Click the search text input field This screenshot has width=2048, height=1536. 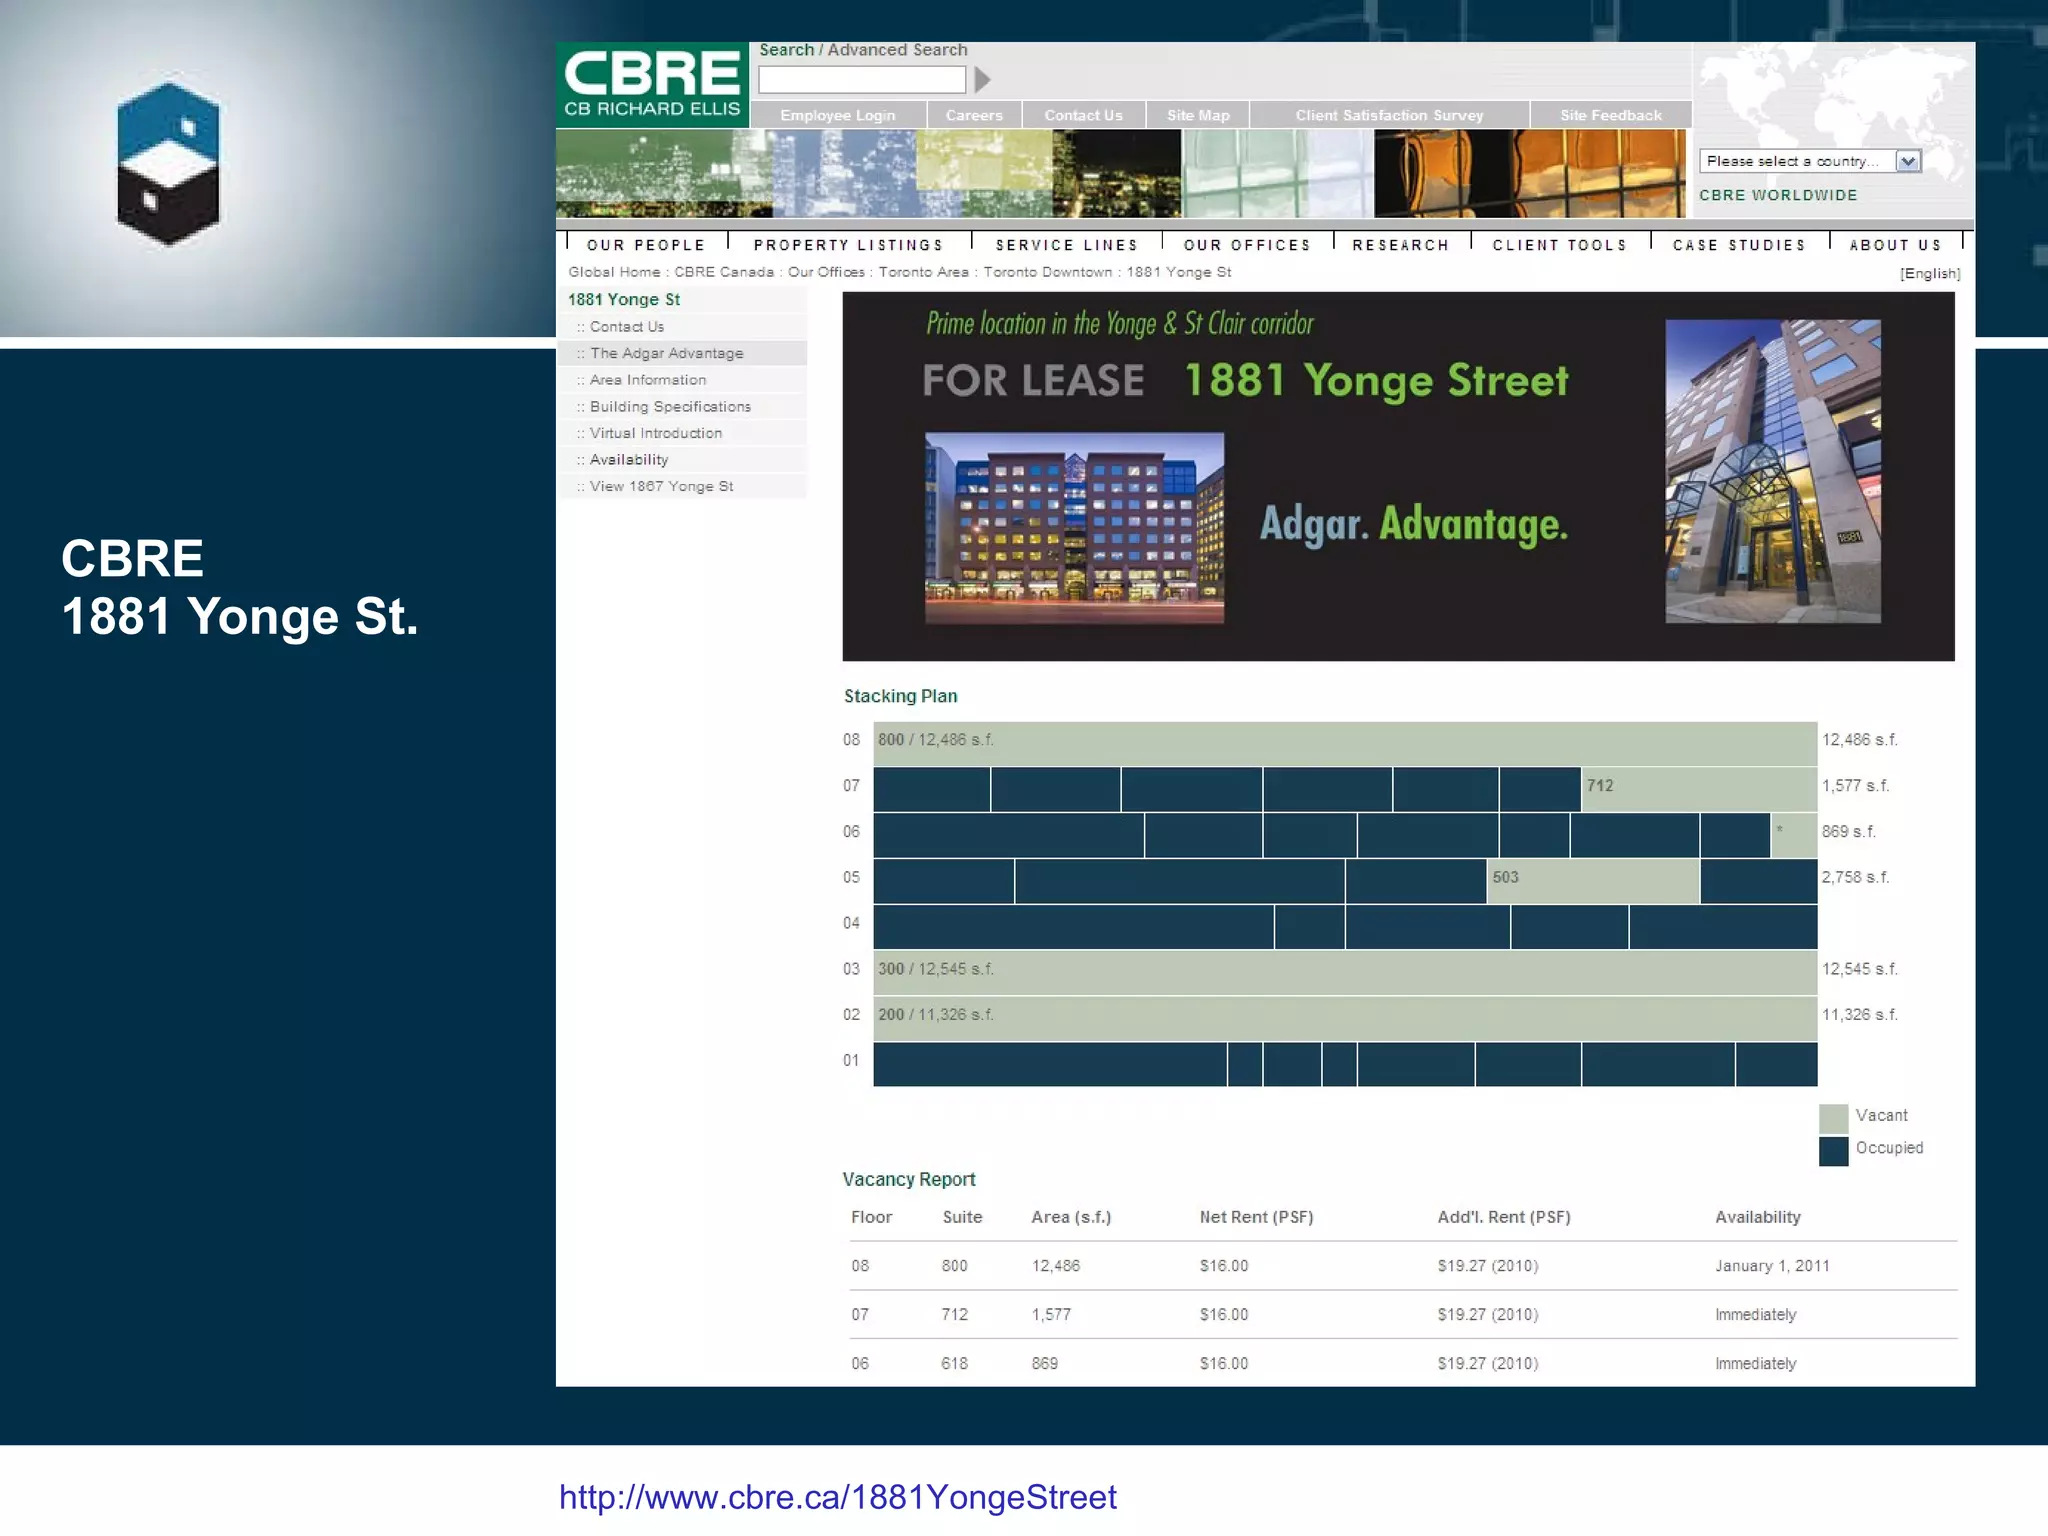(862, 79)
